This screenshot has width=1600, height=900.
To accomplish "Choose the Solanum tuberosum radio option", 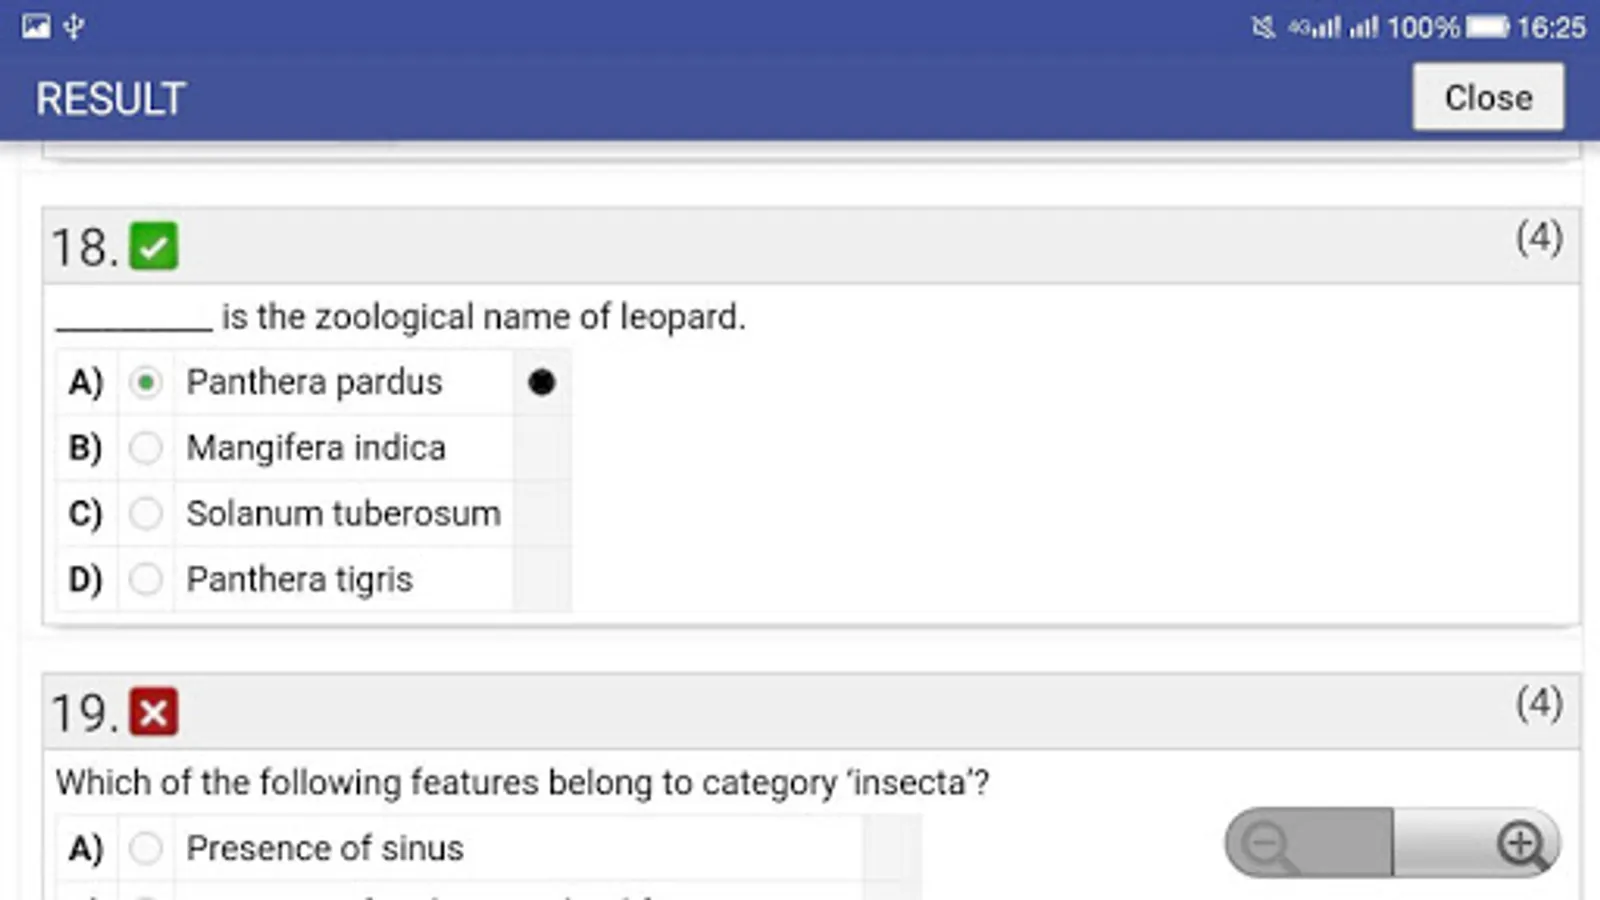I will click(146, 514).
